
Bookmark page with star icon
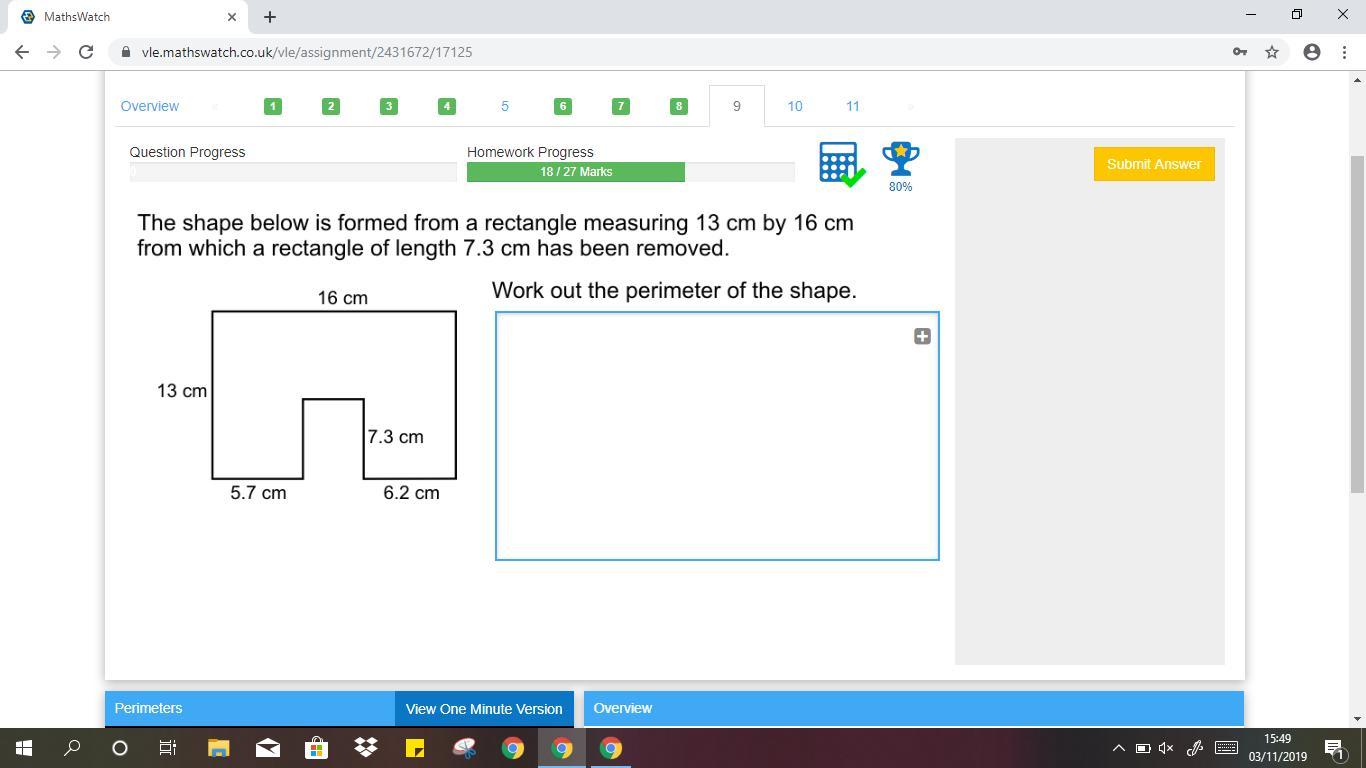1272,52
